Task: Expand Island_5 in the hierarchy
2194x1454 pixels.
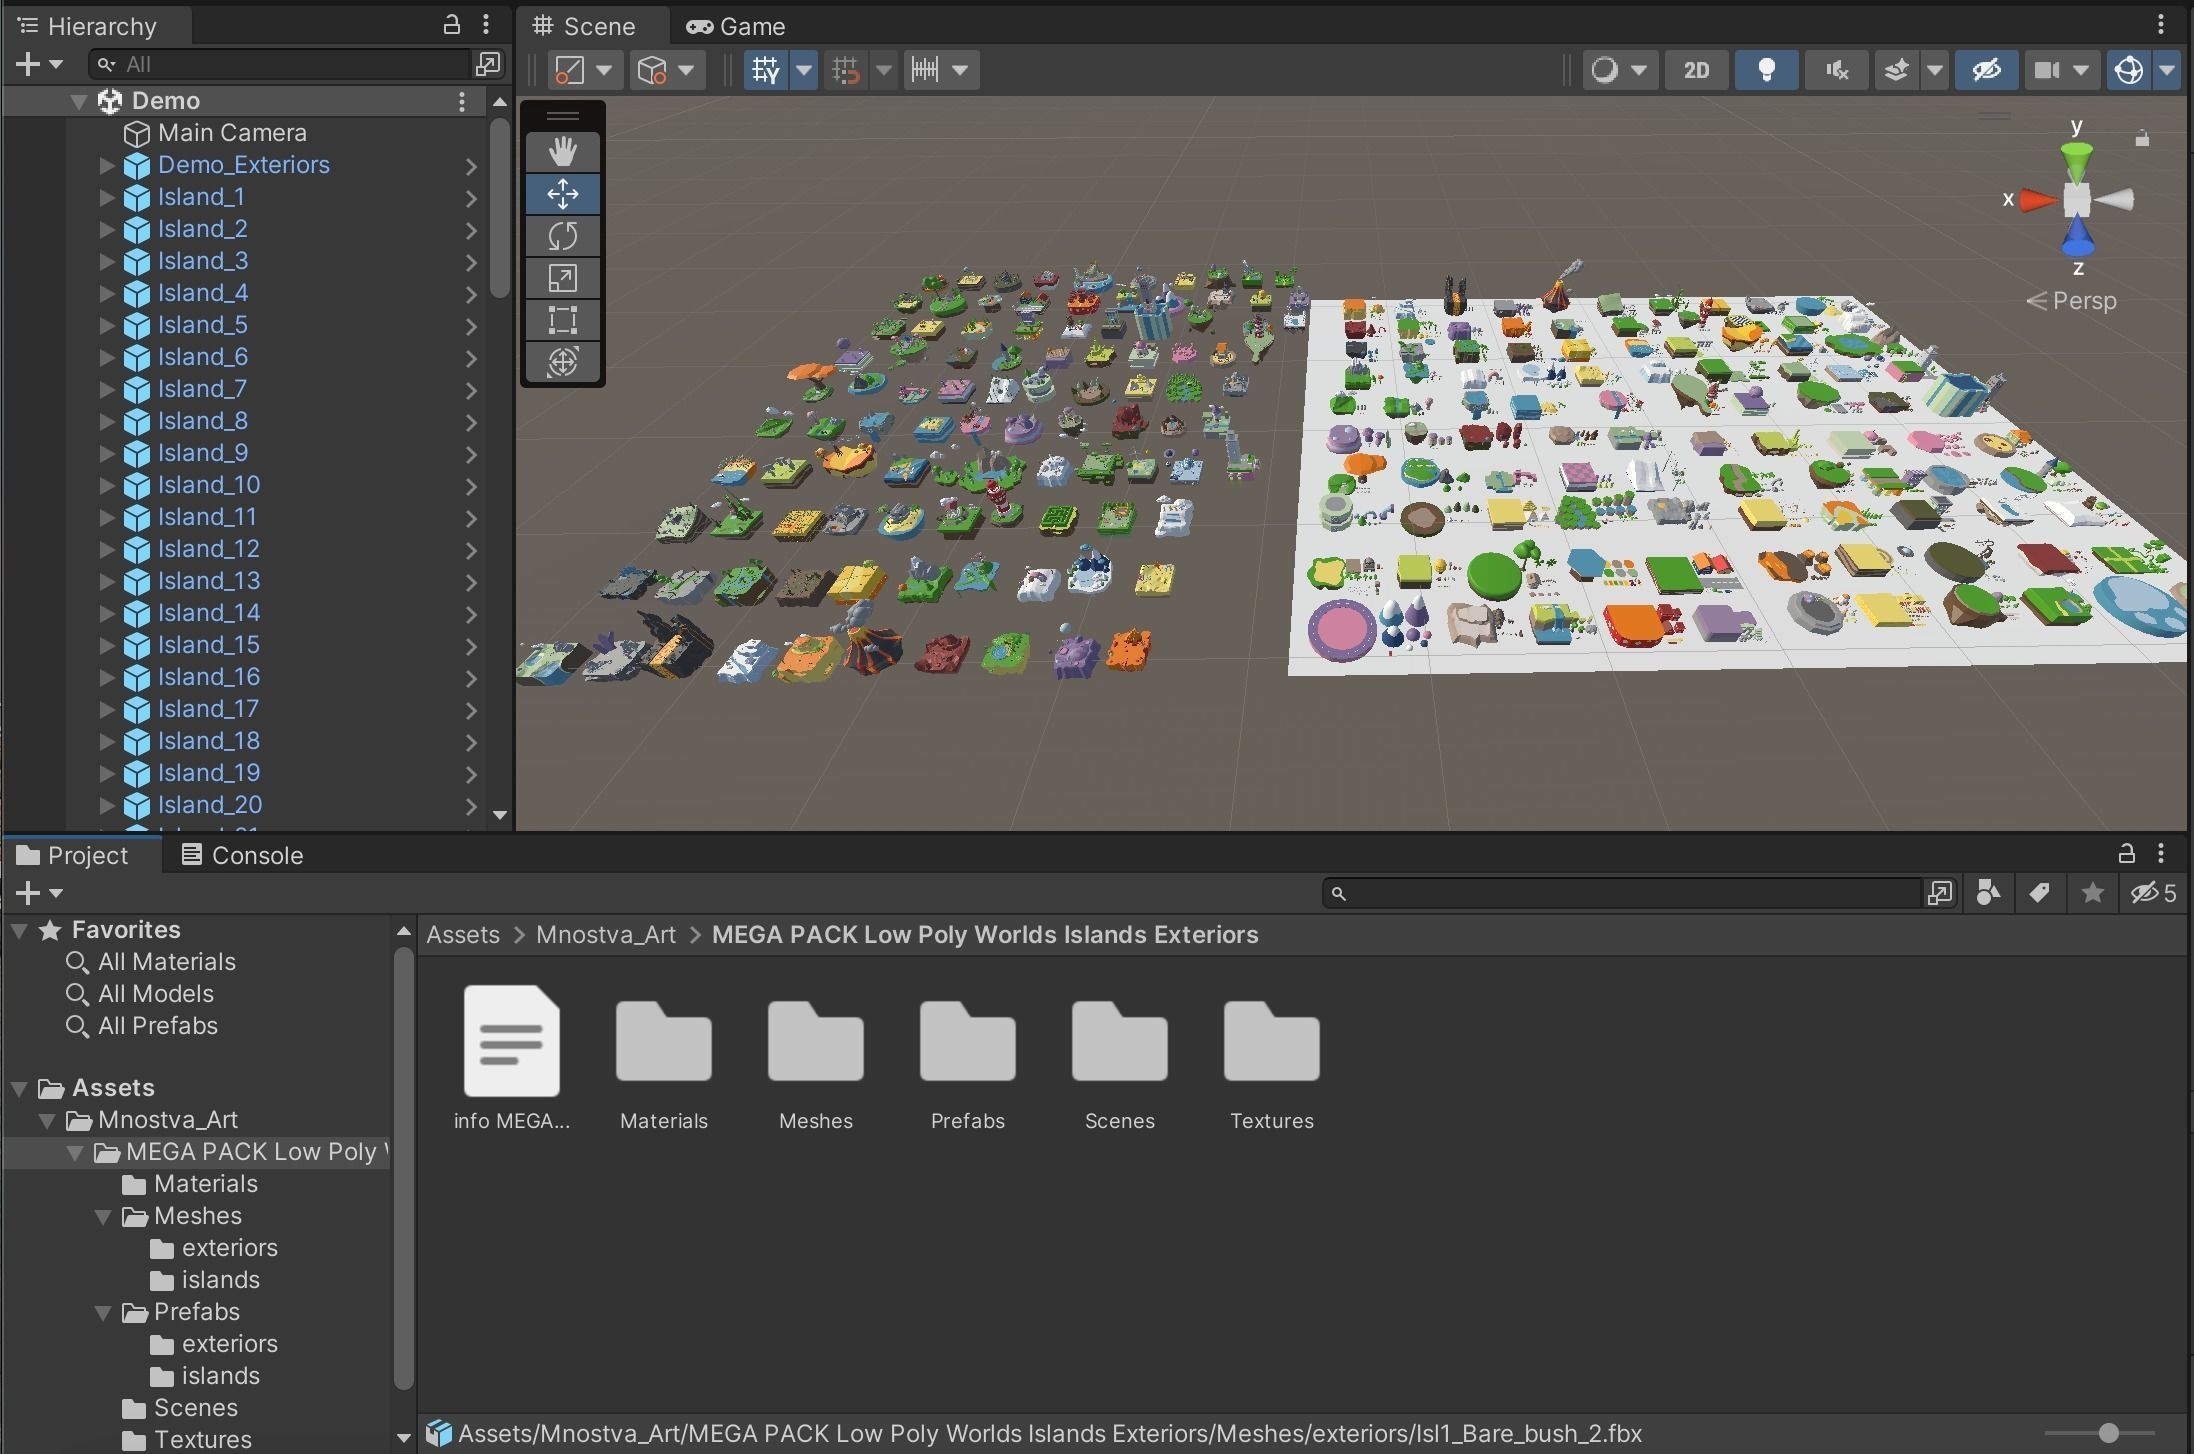Action: click(107, 325)
